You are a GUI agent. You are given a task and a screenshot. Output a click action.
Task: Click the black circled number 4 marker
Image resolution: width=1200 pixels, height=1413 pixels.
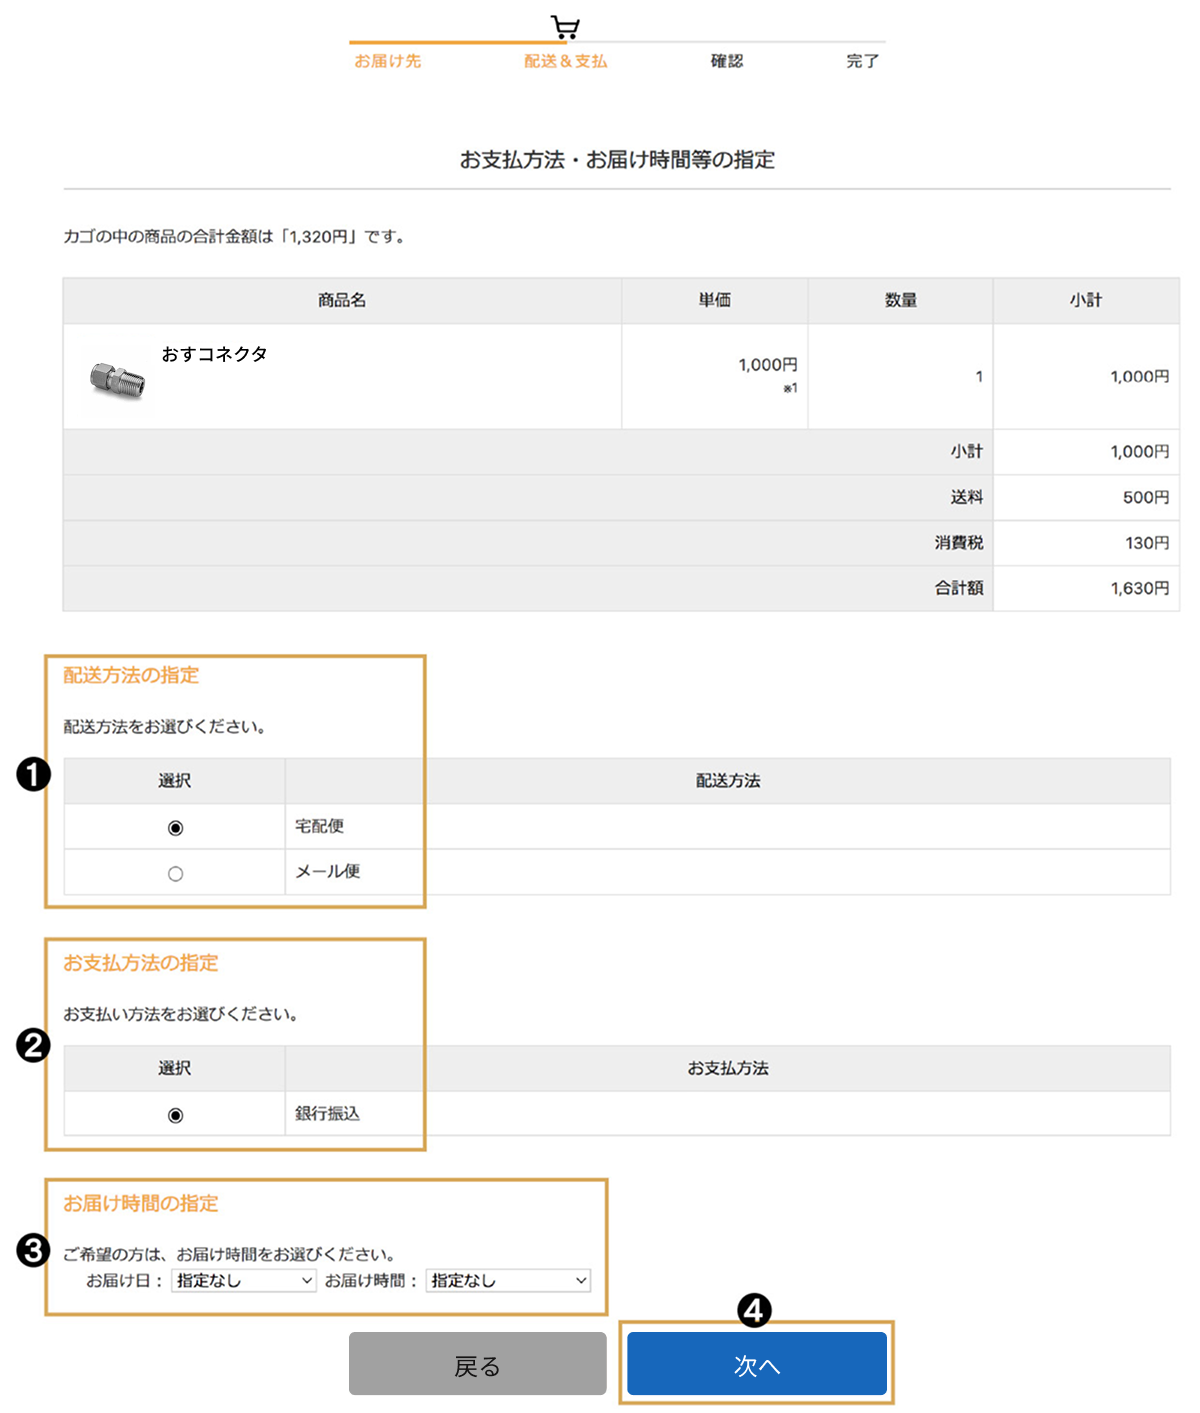click(754, 1310)
